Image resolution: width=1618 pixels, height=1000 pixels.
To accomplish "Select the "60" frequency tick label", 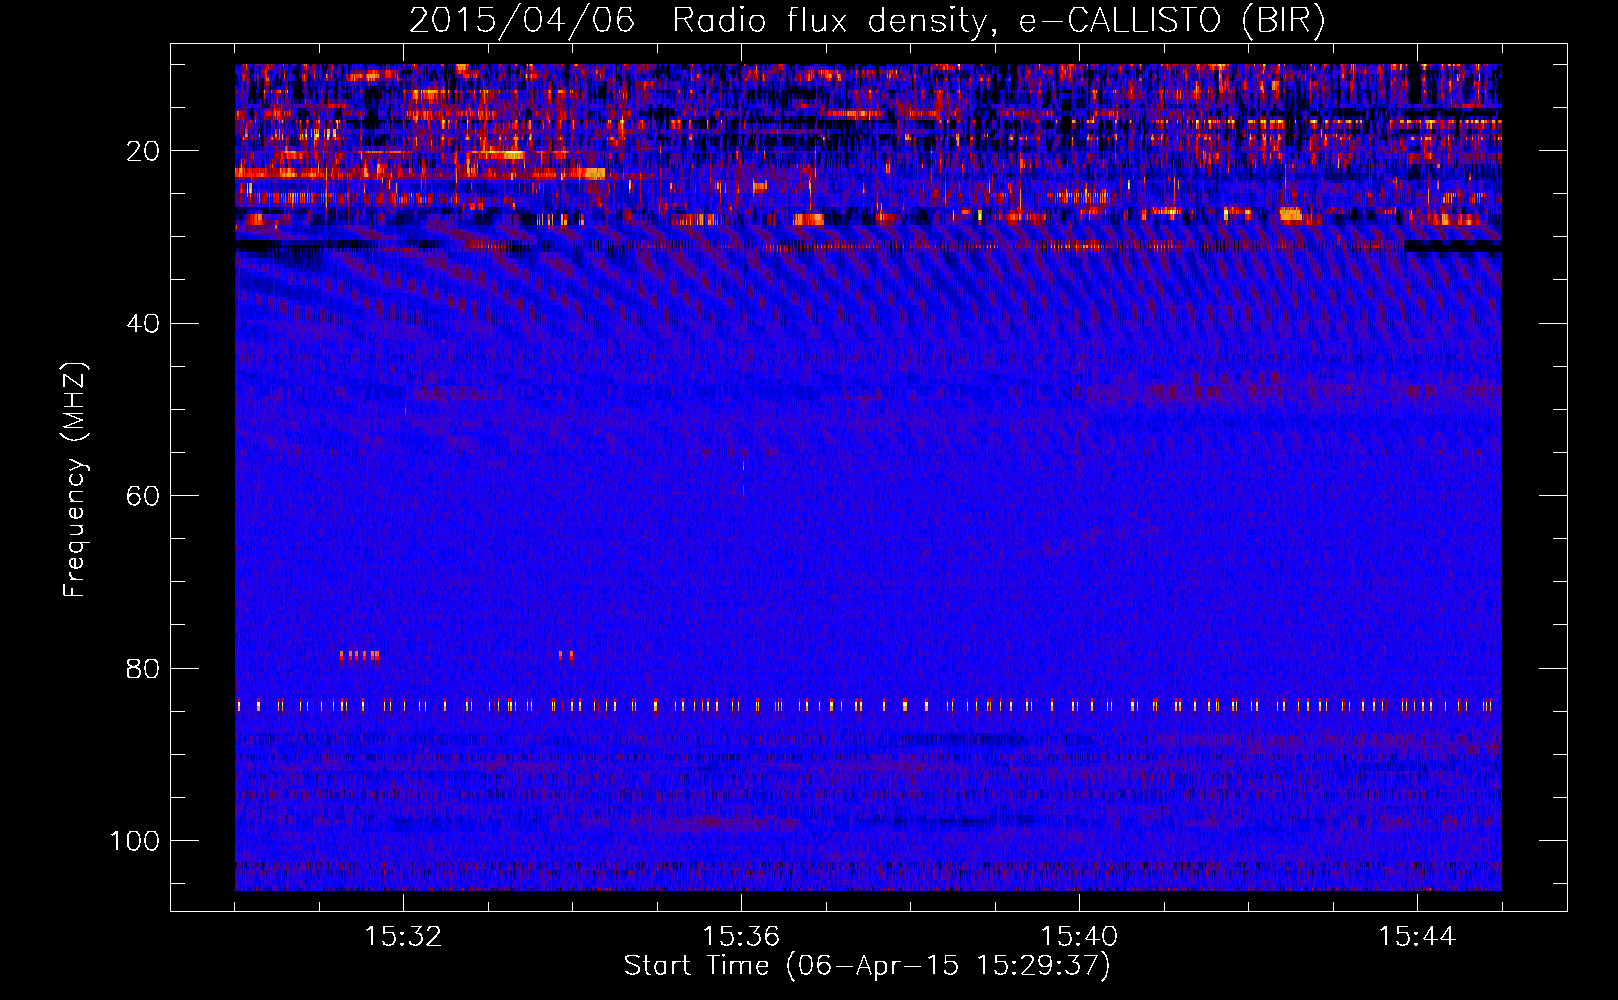I will click(143, 496).
